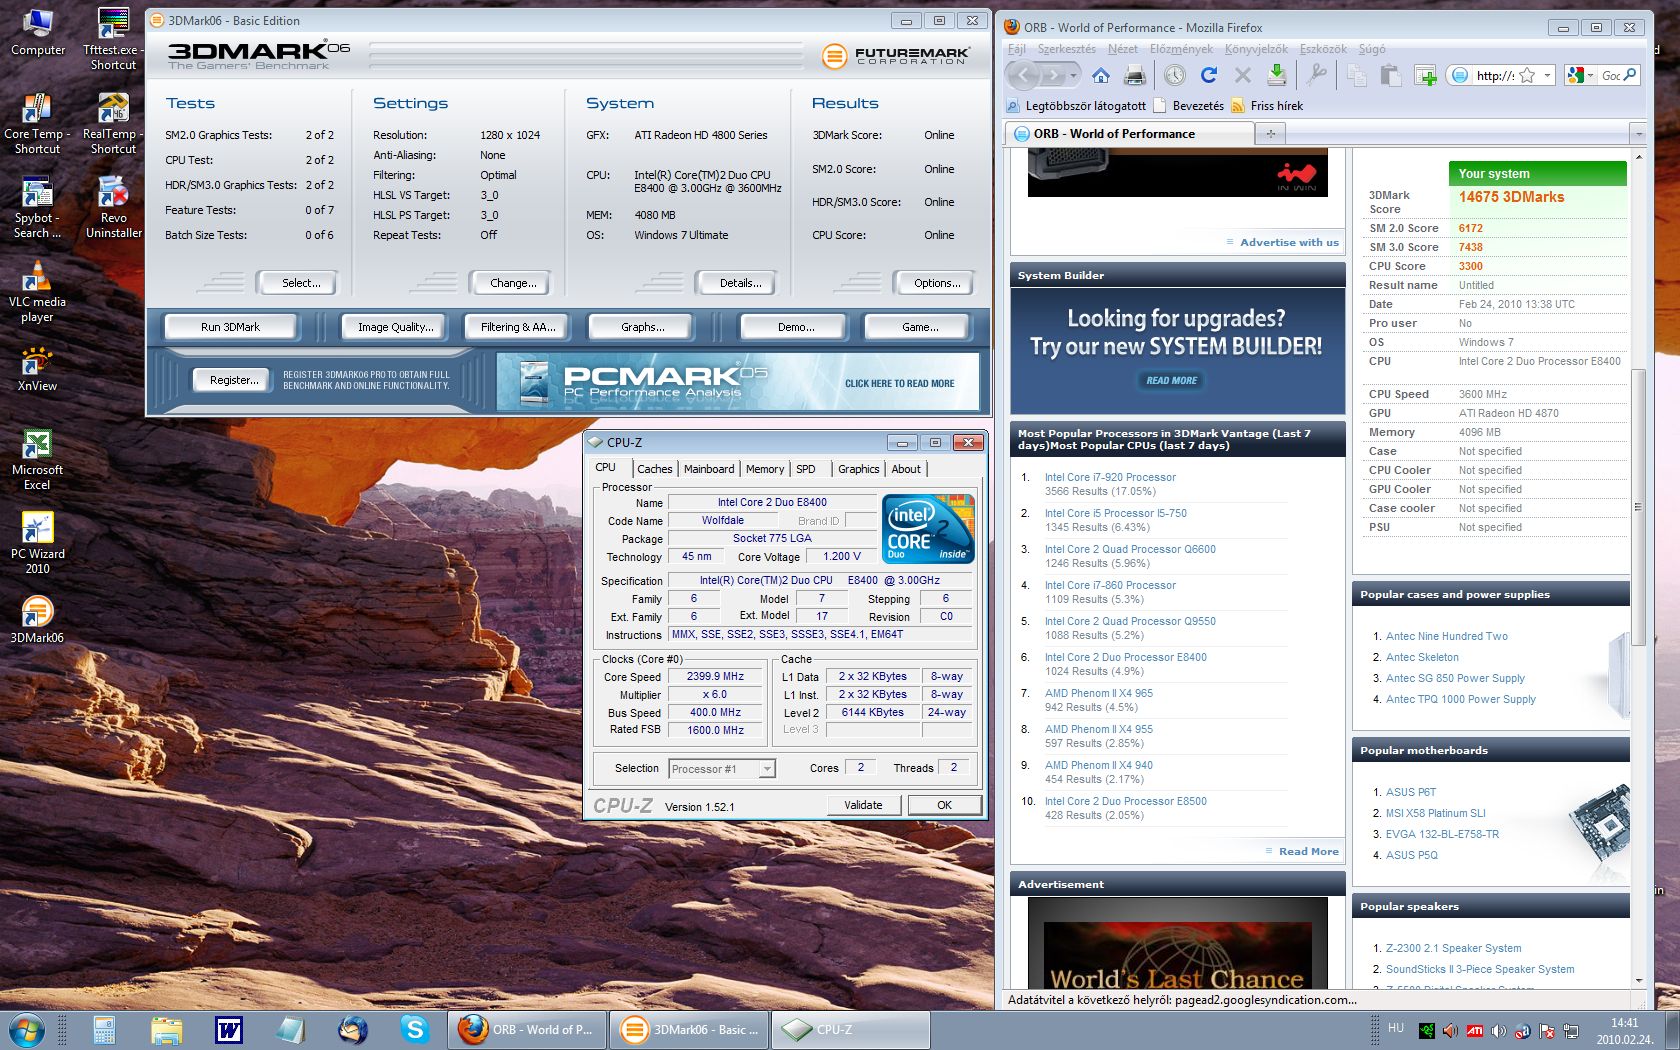Open Revo Uninstaller desktop icon
The height and width of the screenshot is (1050, 1680).
pyautogui.click(x=113, y=207)
